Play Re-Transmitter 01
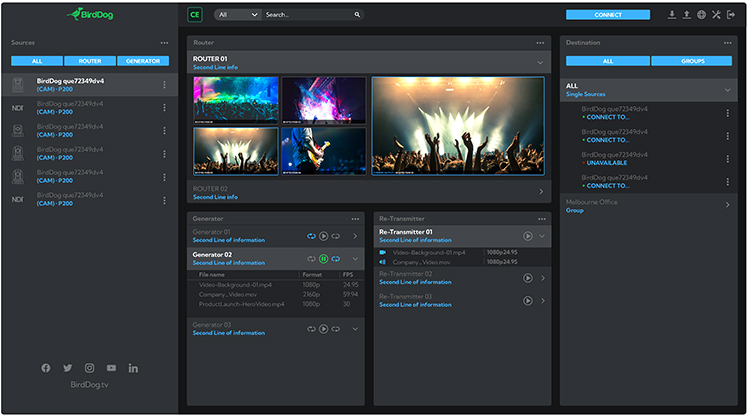 [528, 236]
